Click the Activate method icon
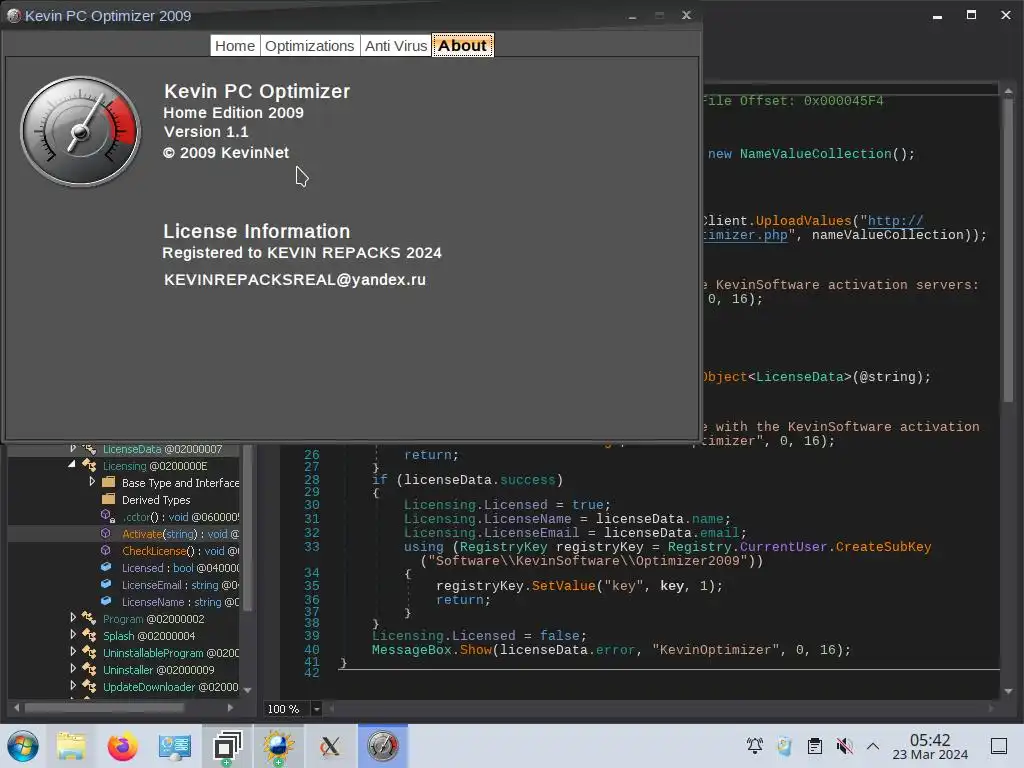Screen dimensions: 1024x768 tap(106, 534)
